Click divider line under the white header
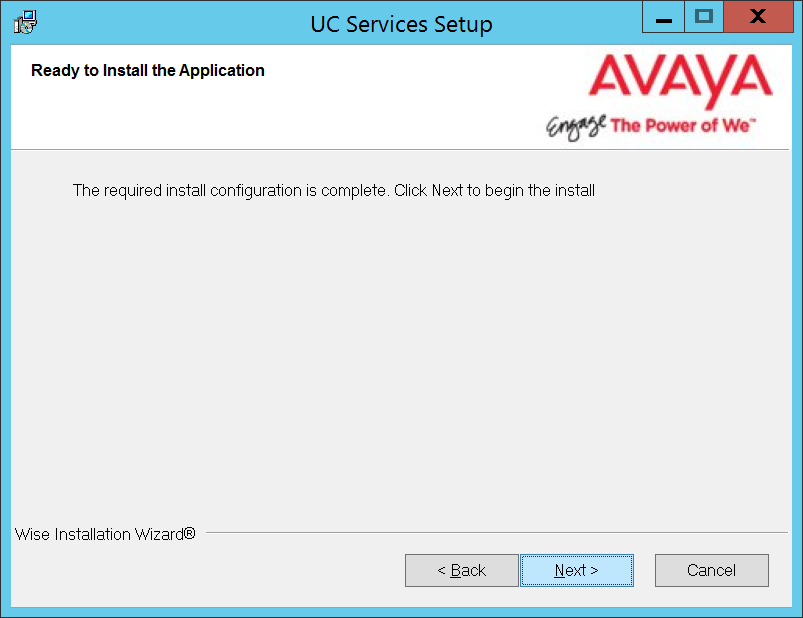 point(400,150)
